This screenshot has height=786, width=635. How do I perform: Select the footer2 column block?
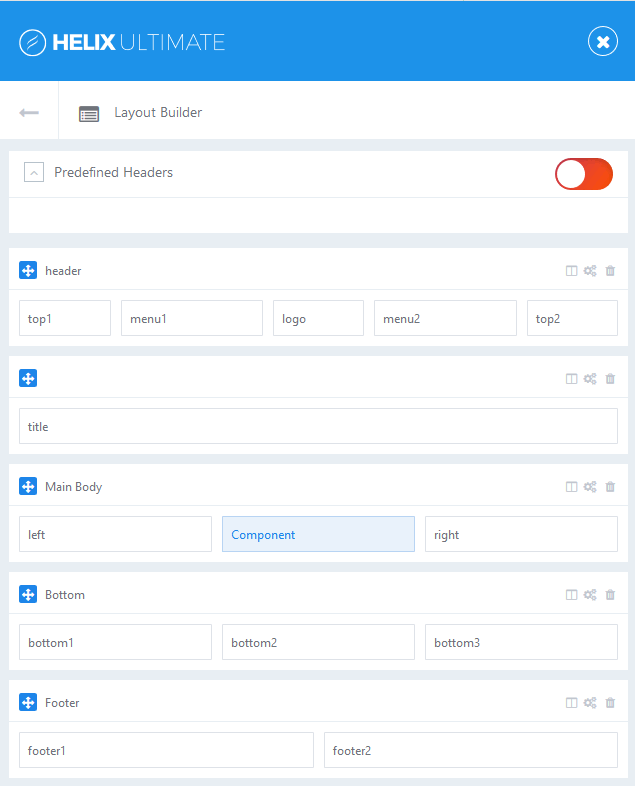tap(471, 750)
